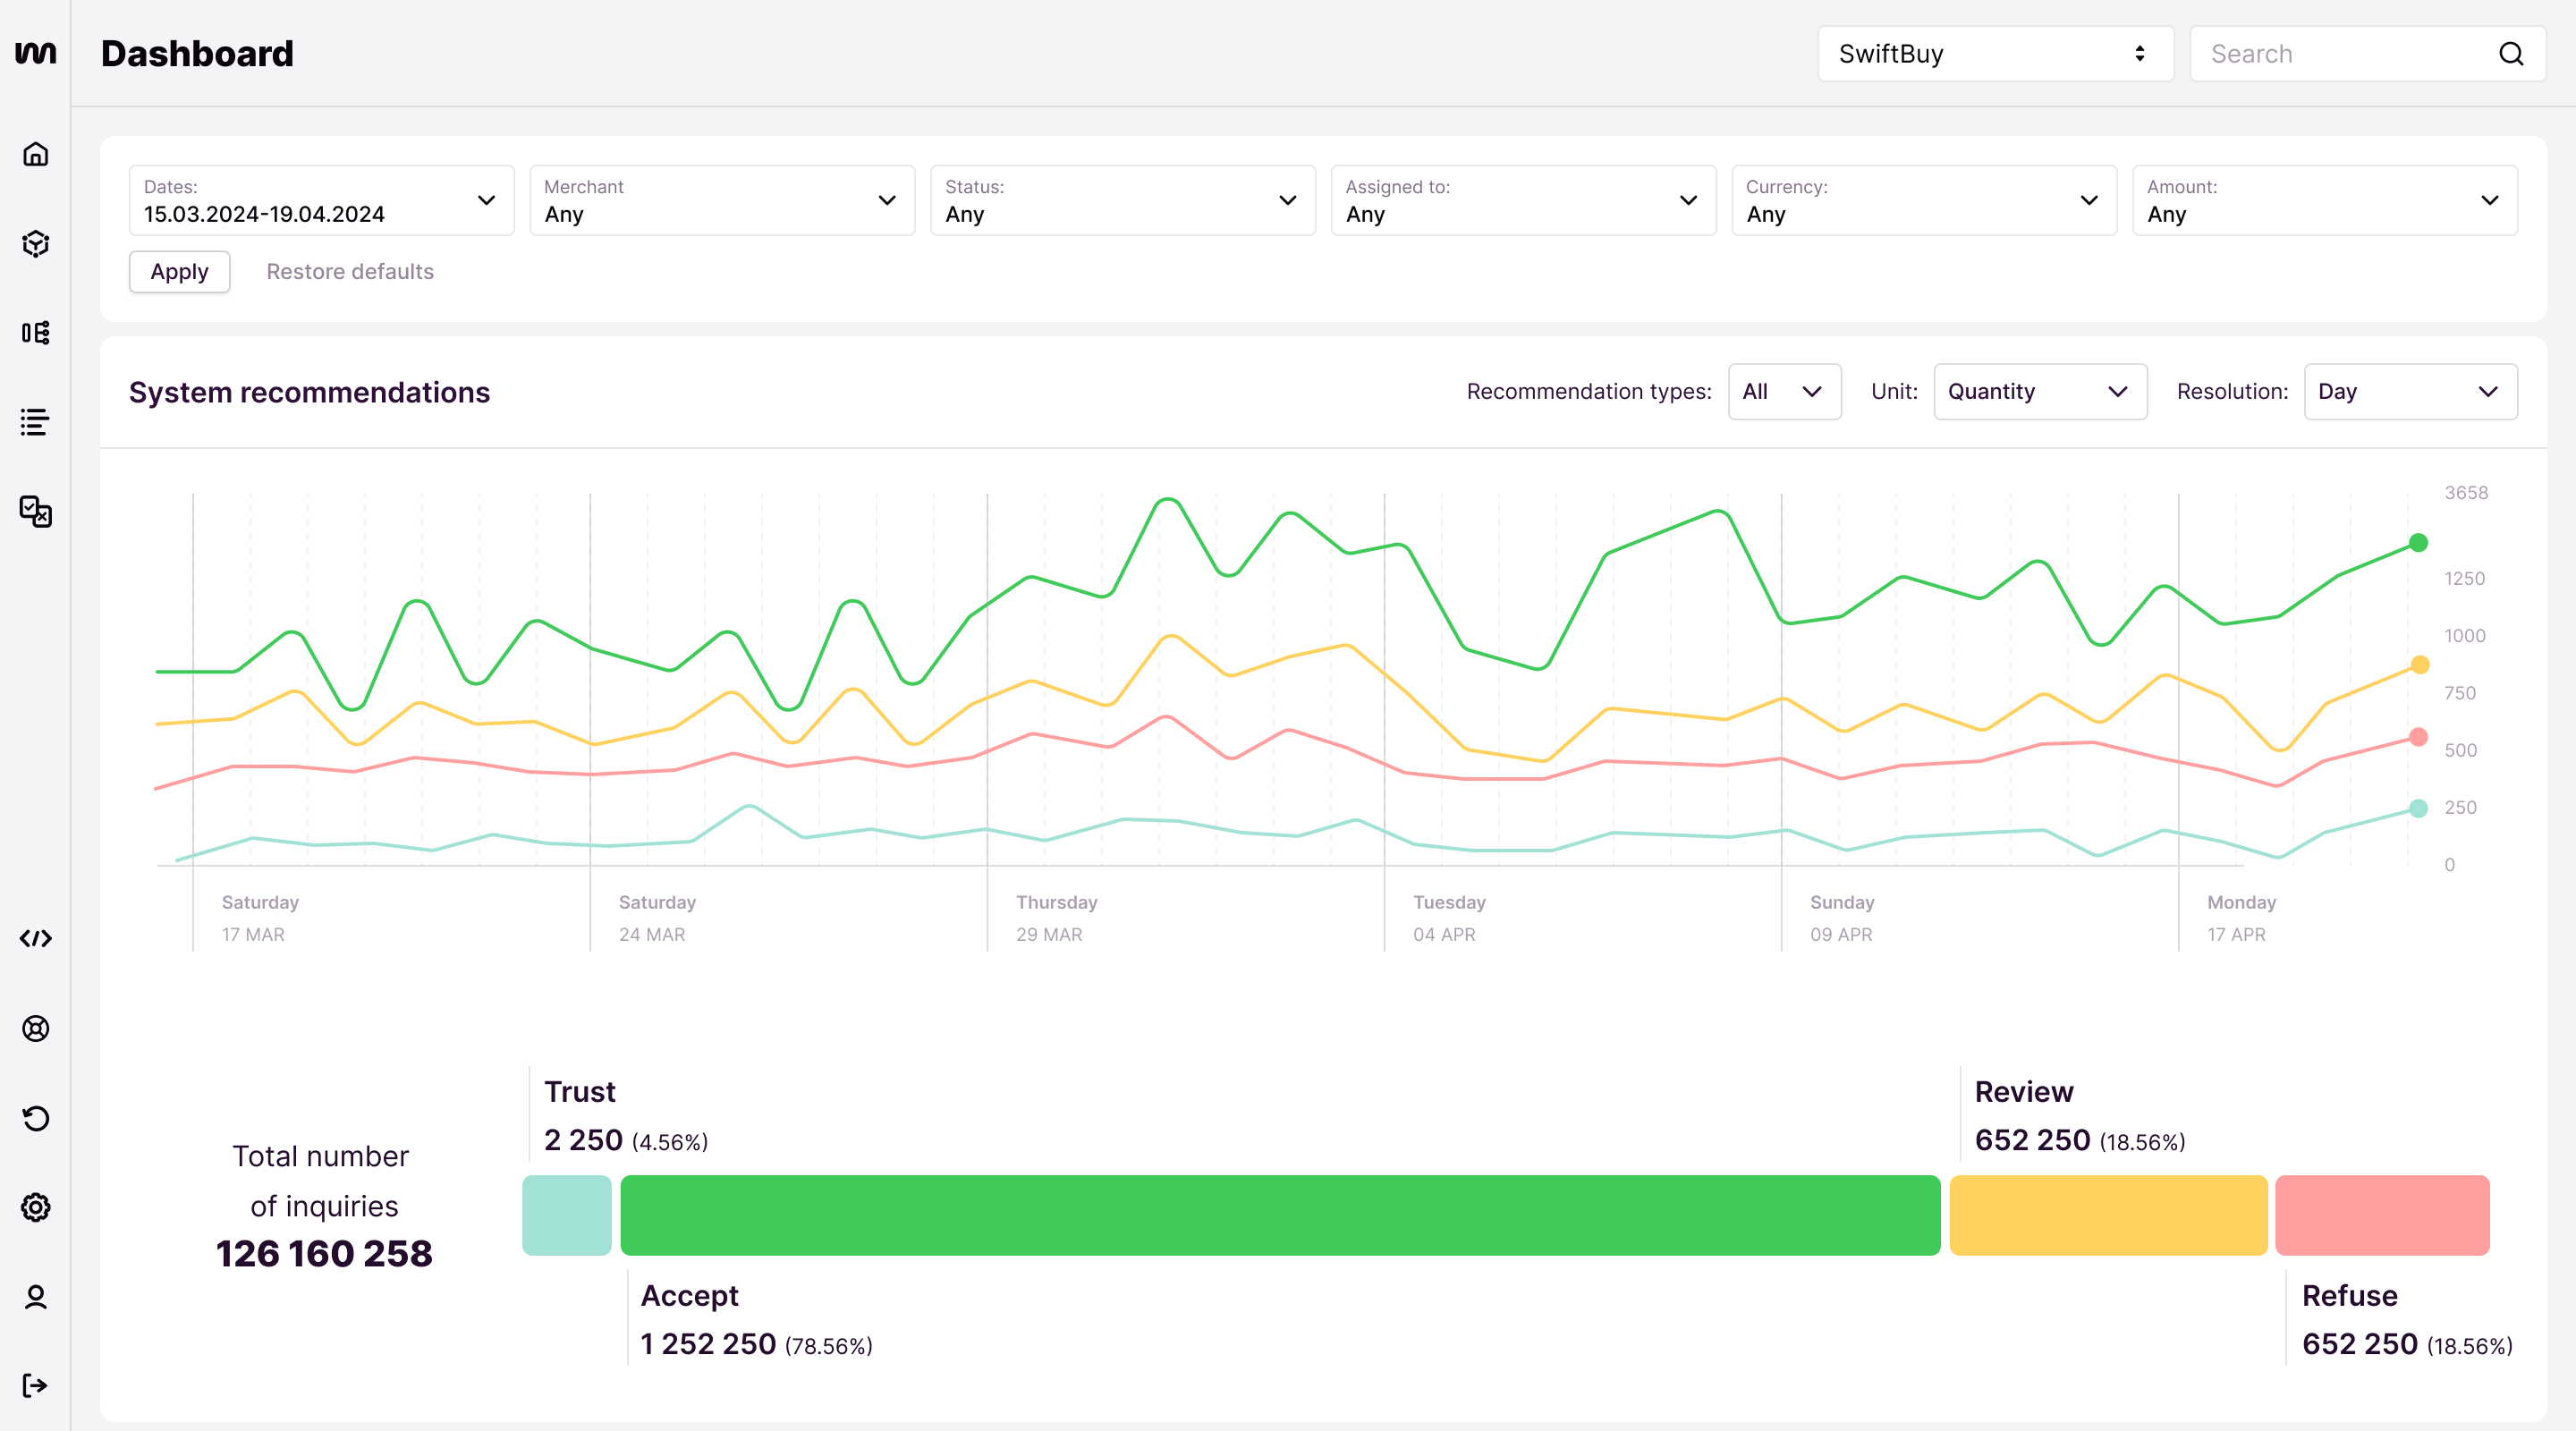
Task: Expand the Currency filter dropdown
Action: tap(1924, 200)
